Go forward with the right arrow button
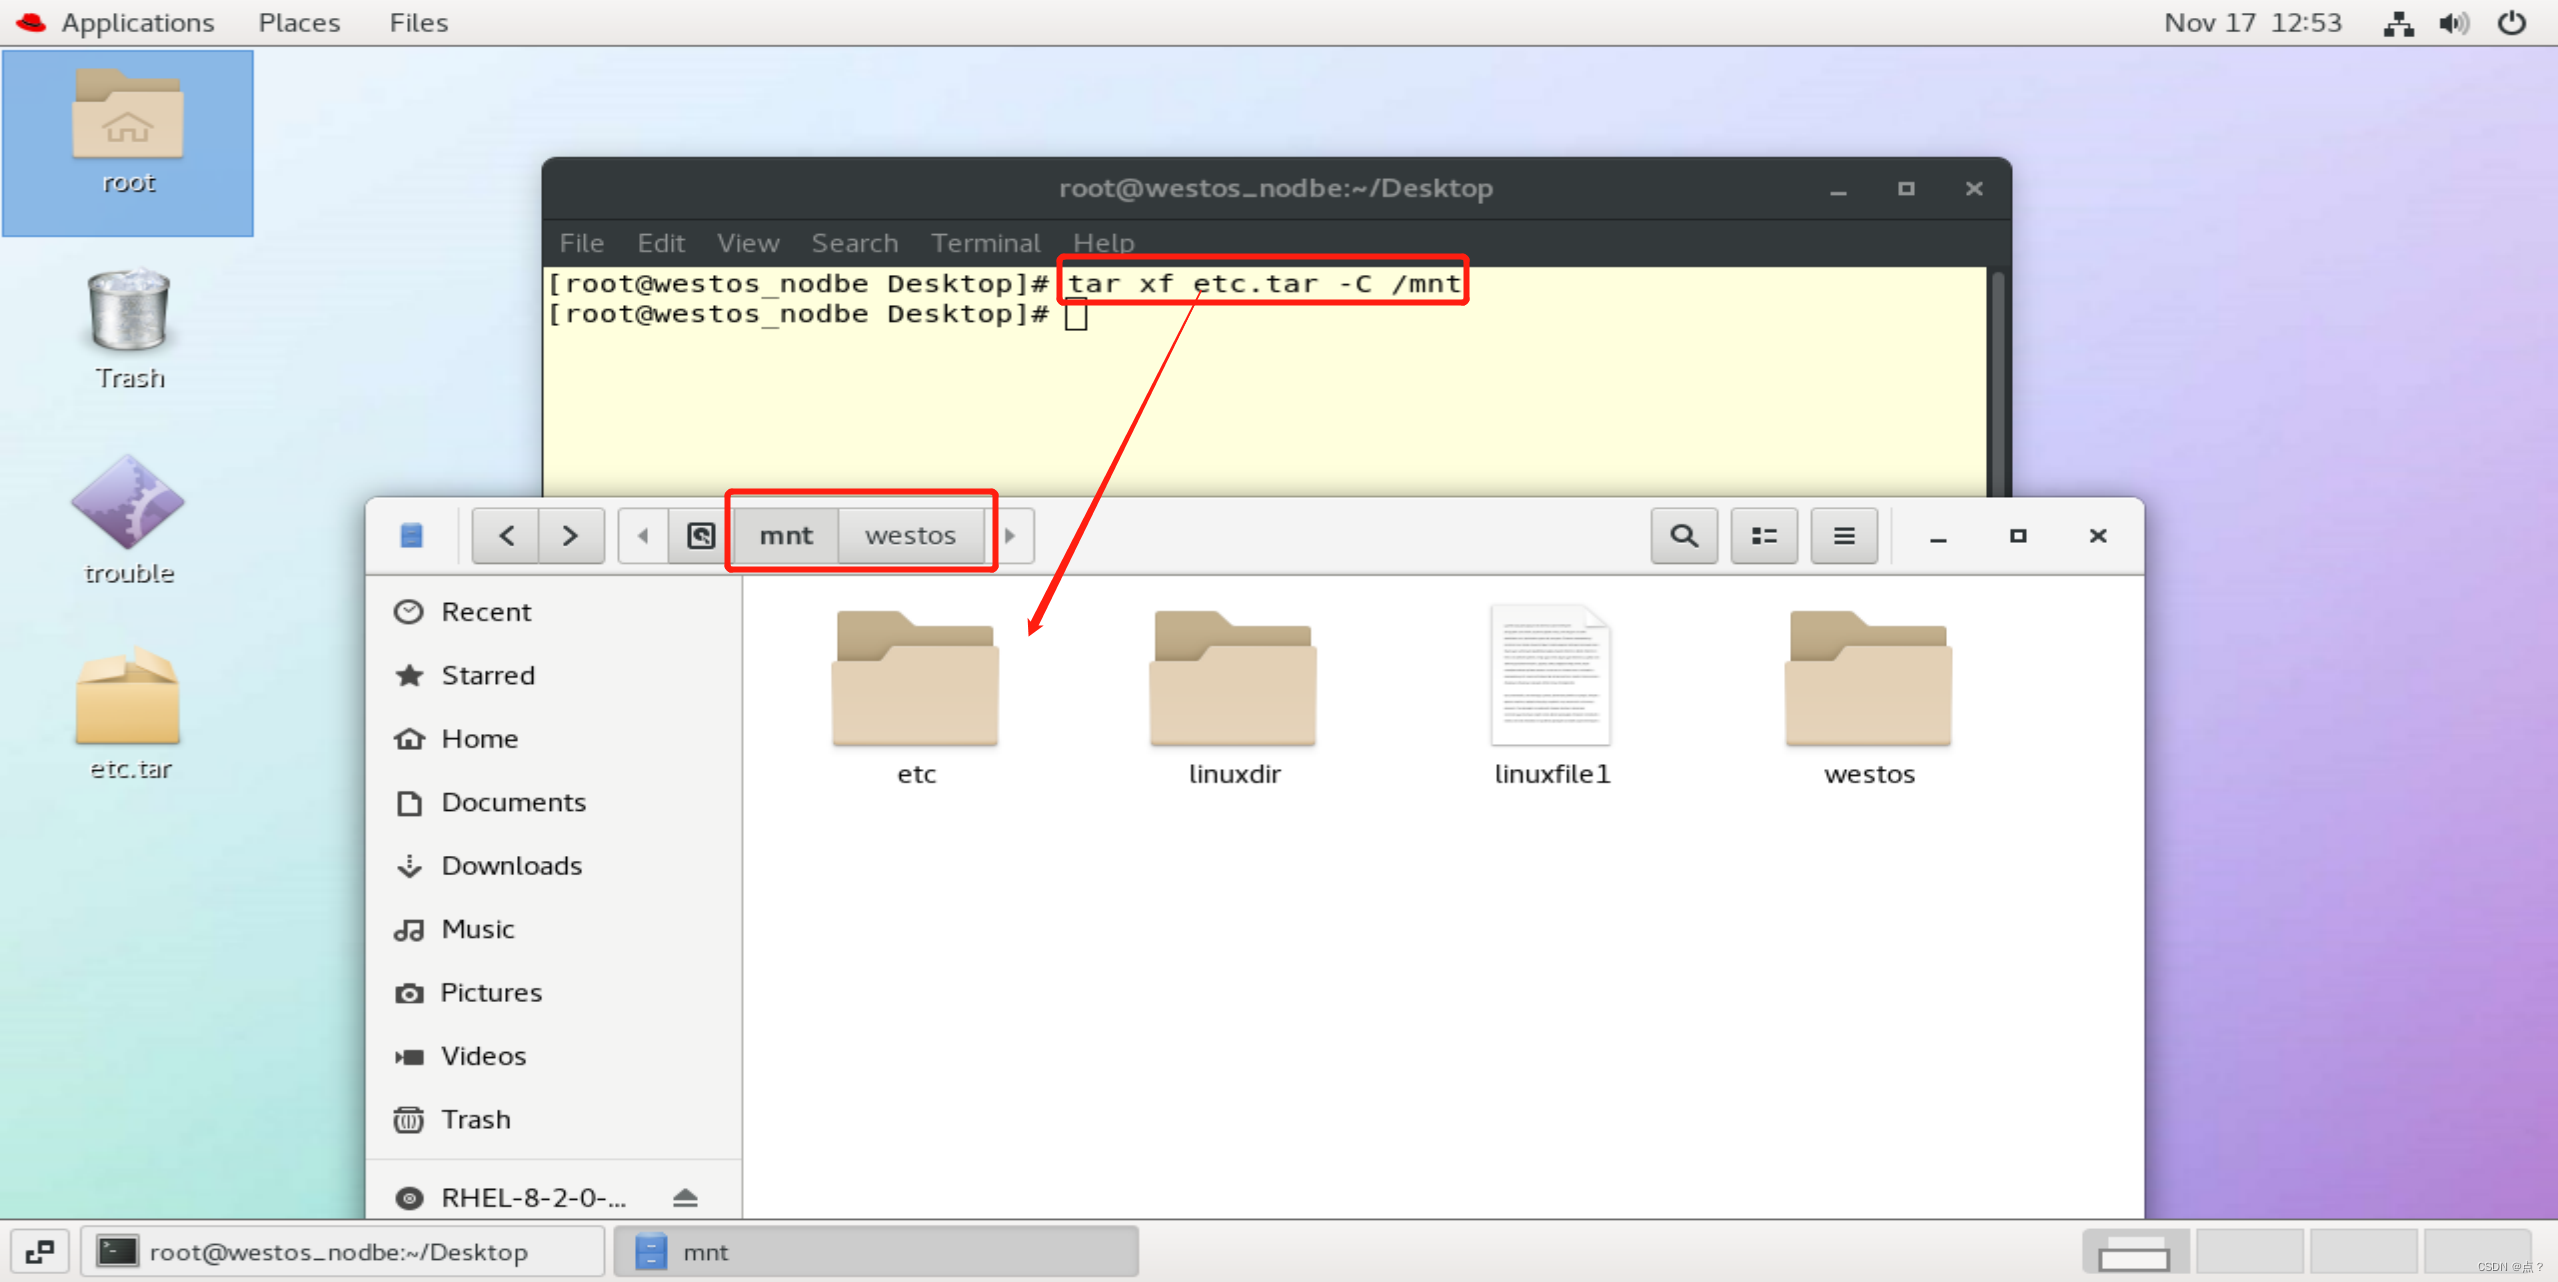The height and width of the screenshot is (1282, 2558). [x=570, y=536]
